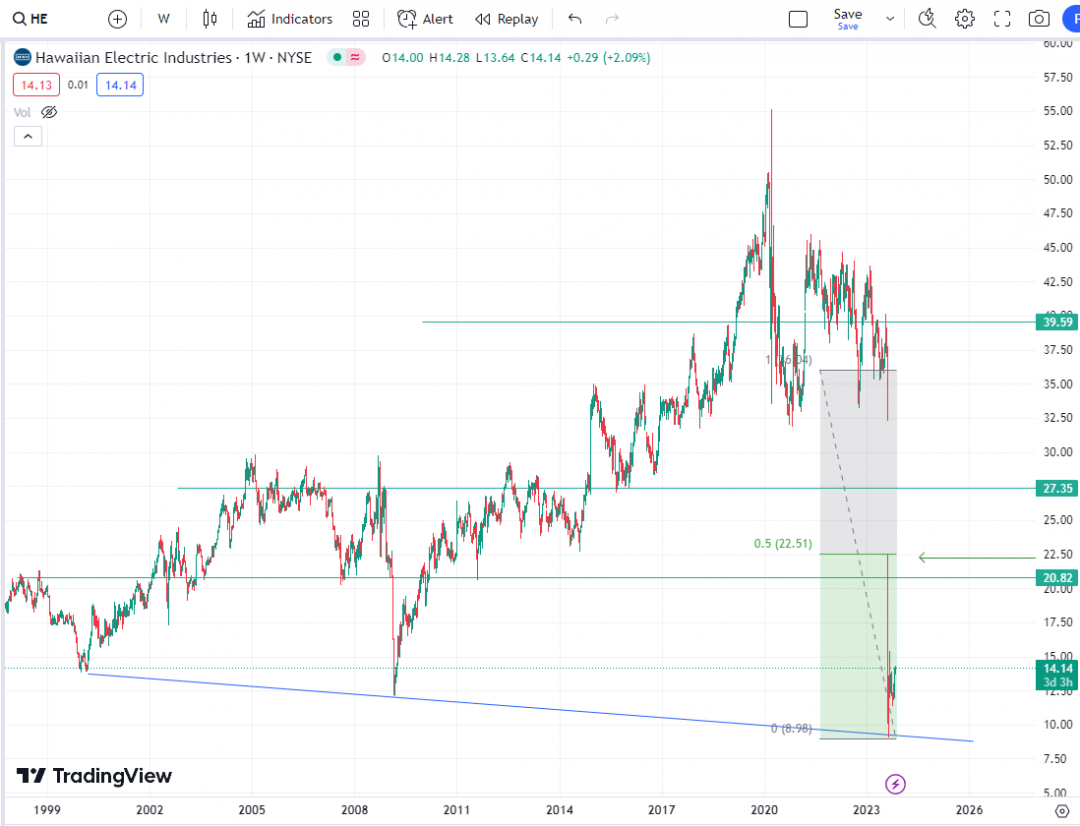The height and width of the screenshot is (826, 1080).
Task: Start bar Replay mode
Action: (x=507, y=19)
